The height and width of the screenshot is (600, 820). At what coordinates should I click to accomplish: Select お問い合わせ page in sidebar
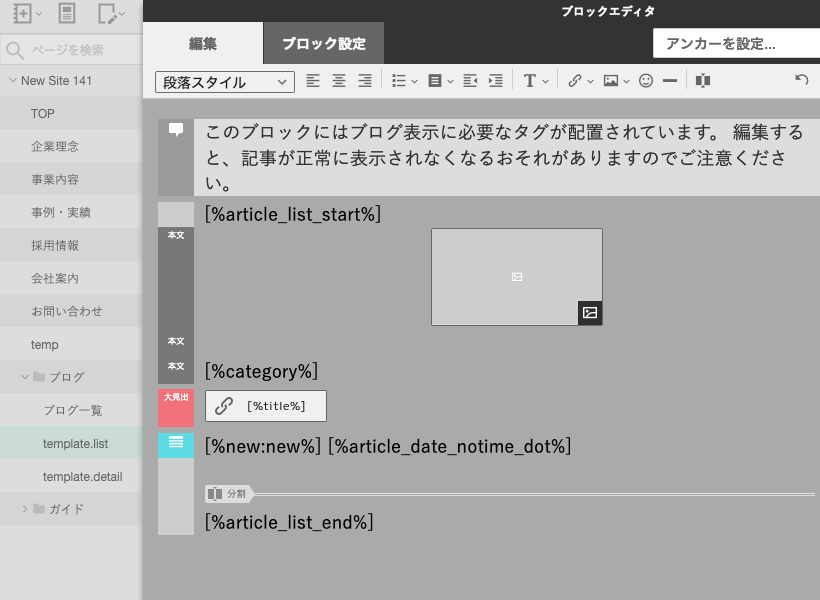tap(71, 311)
